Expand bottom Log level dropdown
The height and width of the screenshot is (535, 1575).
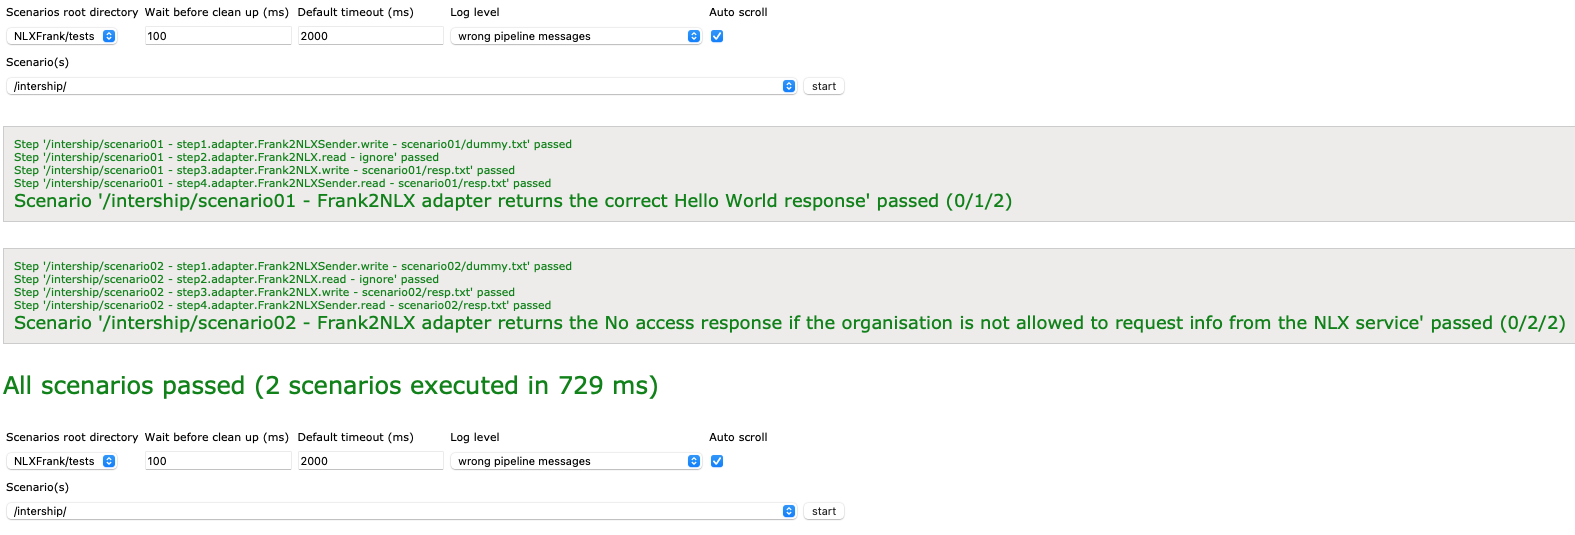point(576,461)
